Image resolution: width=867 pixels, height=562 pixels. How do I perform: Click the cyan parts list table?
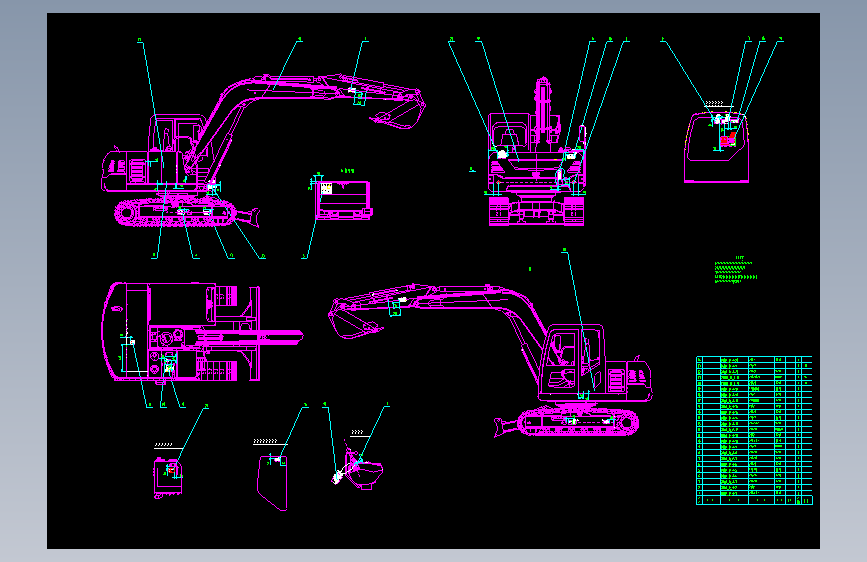pyautogui.click(x=754, y=430)
